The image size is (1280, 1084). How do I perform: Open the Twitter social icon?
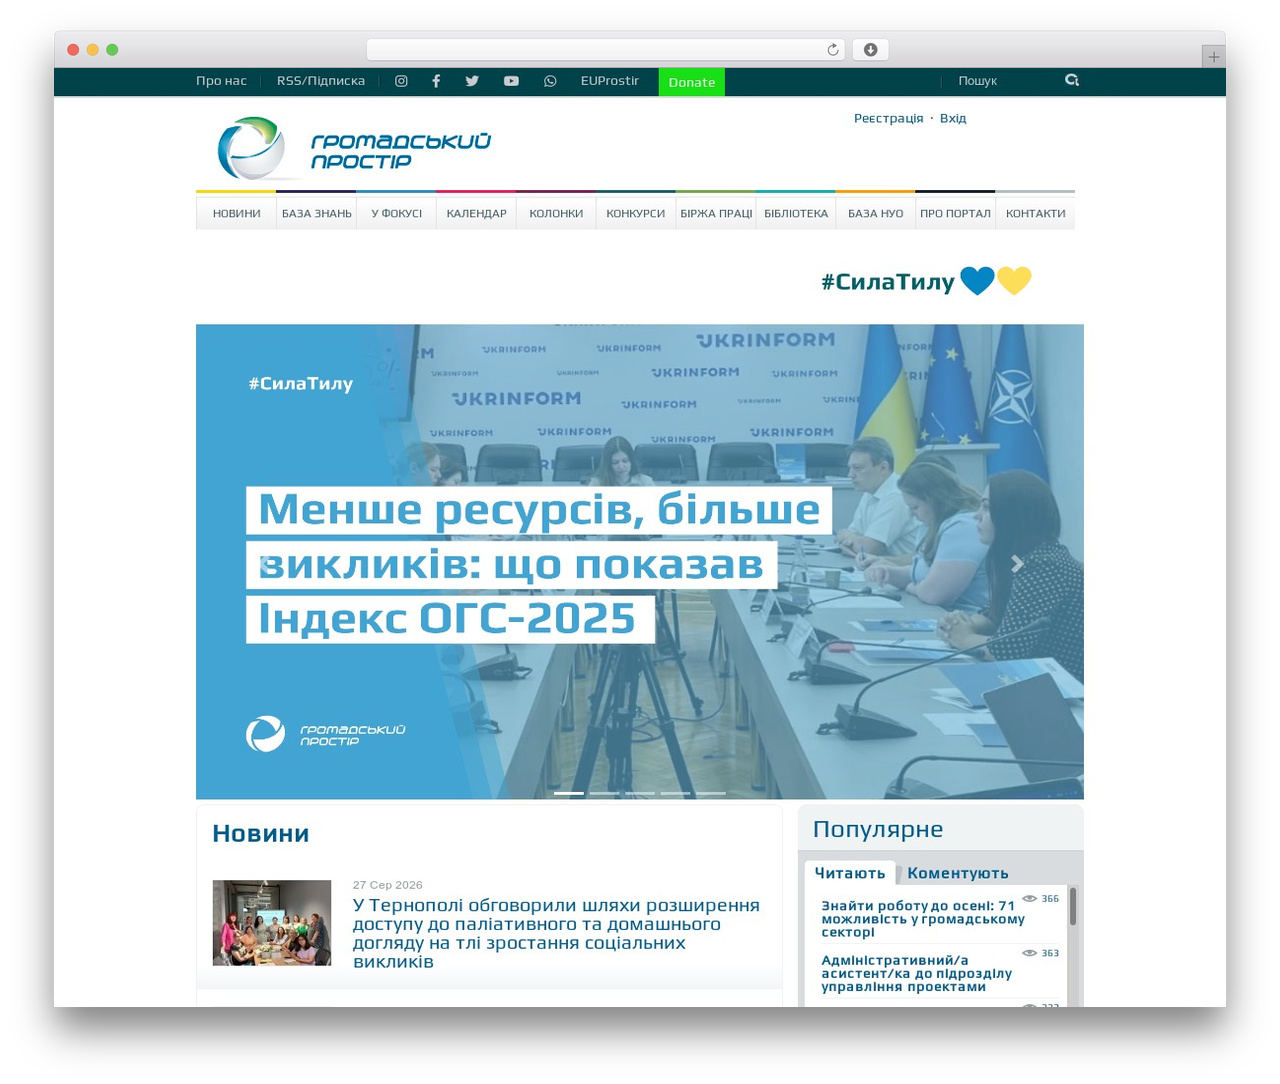(x=472, y=81)
